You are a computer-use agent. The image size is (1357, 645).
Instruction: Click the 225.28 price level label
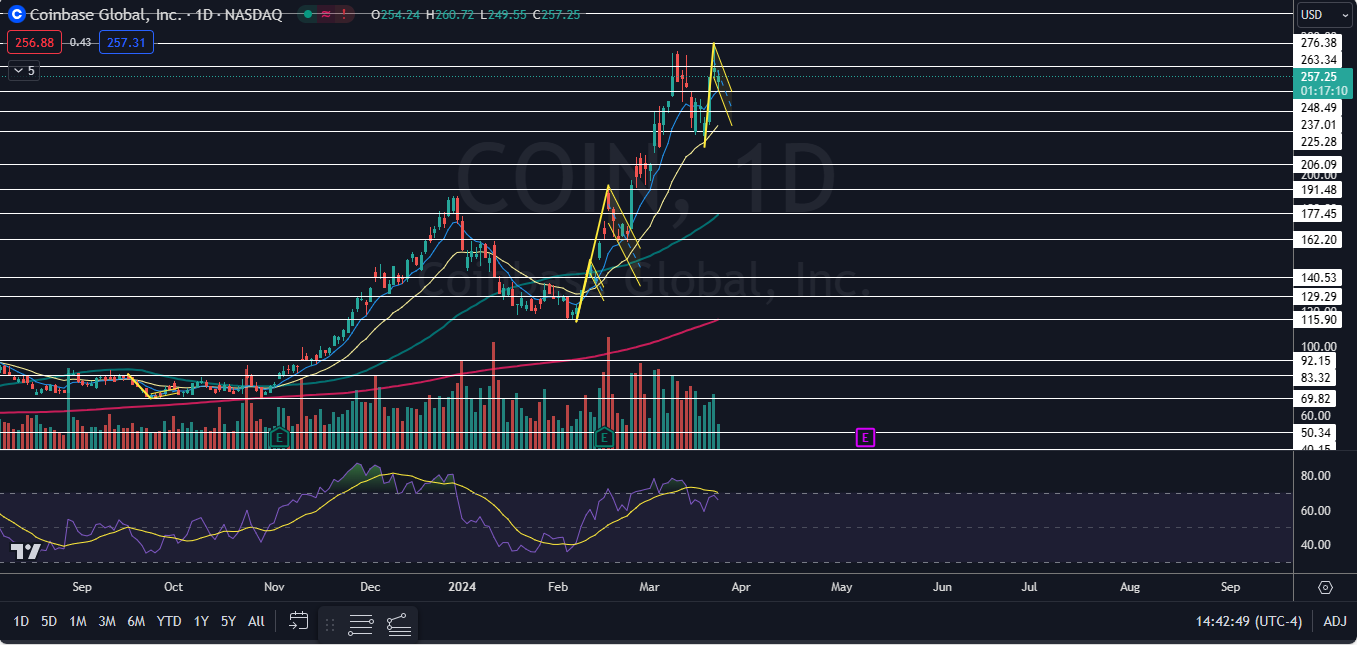pyautogui.click(x=1319, y=142)
